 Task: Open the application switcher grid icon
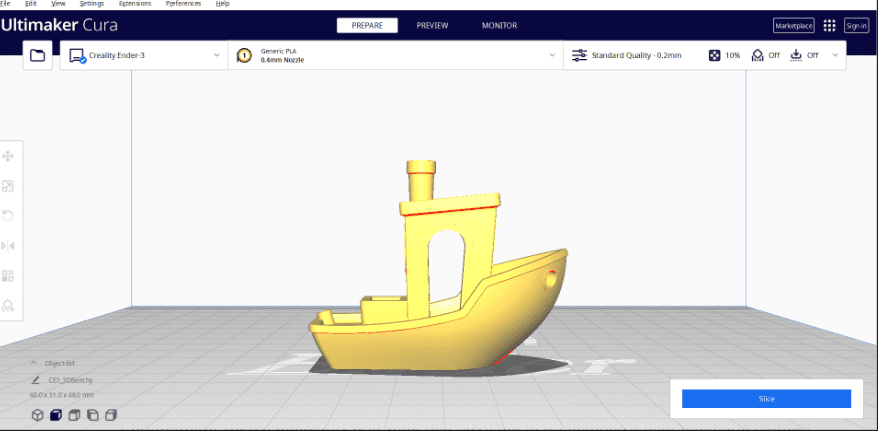coord(829,26)
